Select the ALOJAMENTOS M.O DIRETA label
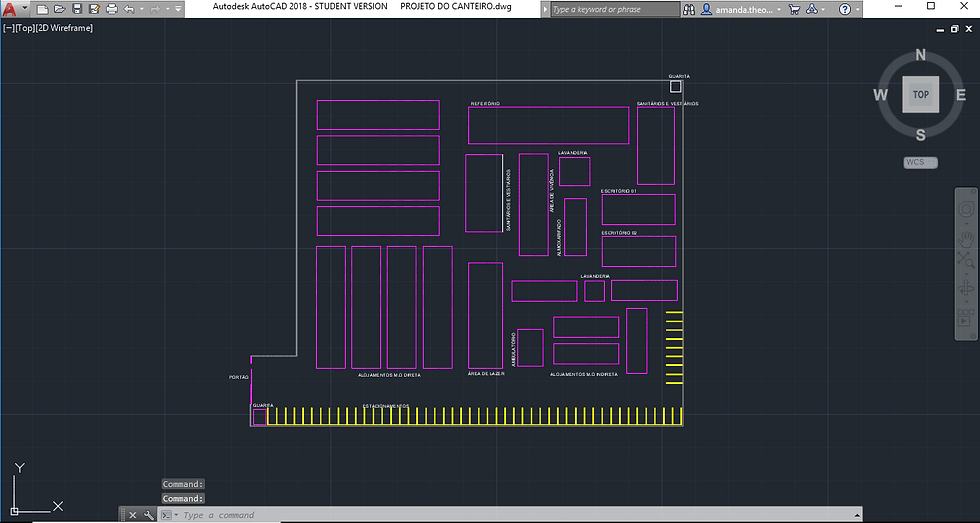Screen dimensions: 980x523 [x=389, y=376]
